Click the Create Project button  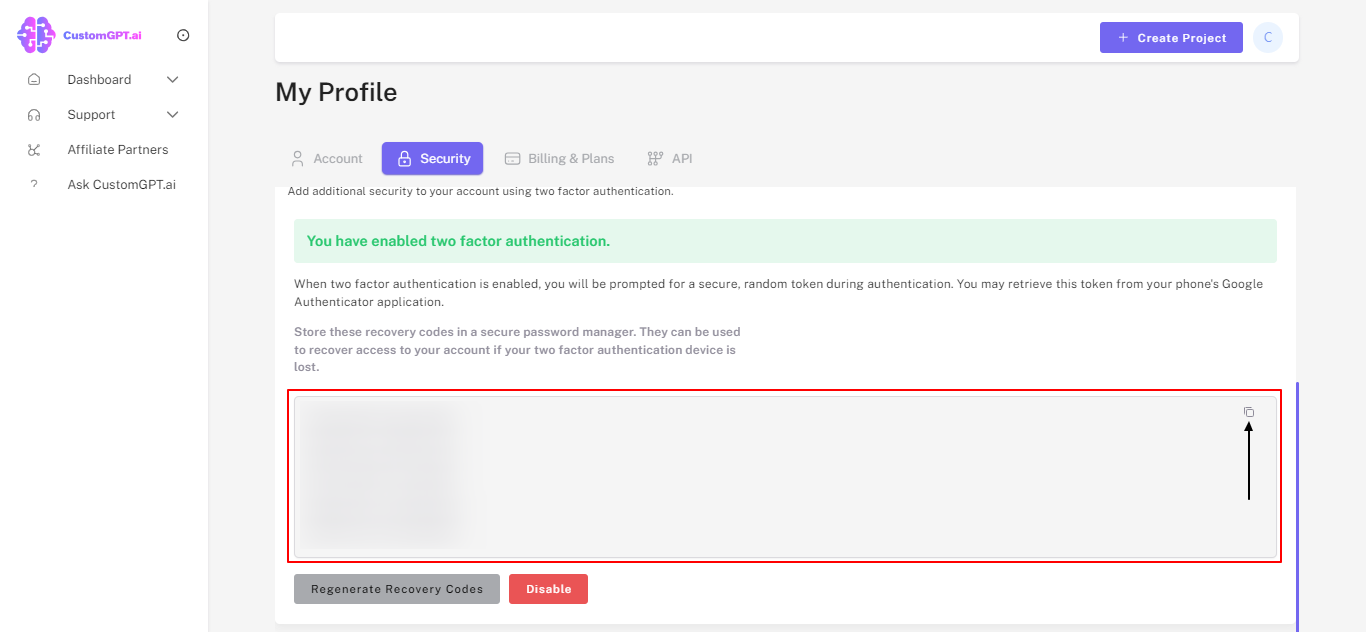tap(1171, 37)
